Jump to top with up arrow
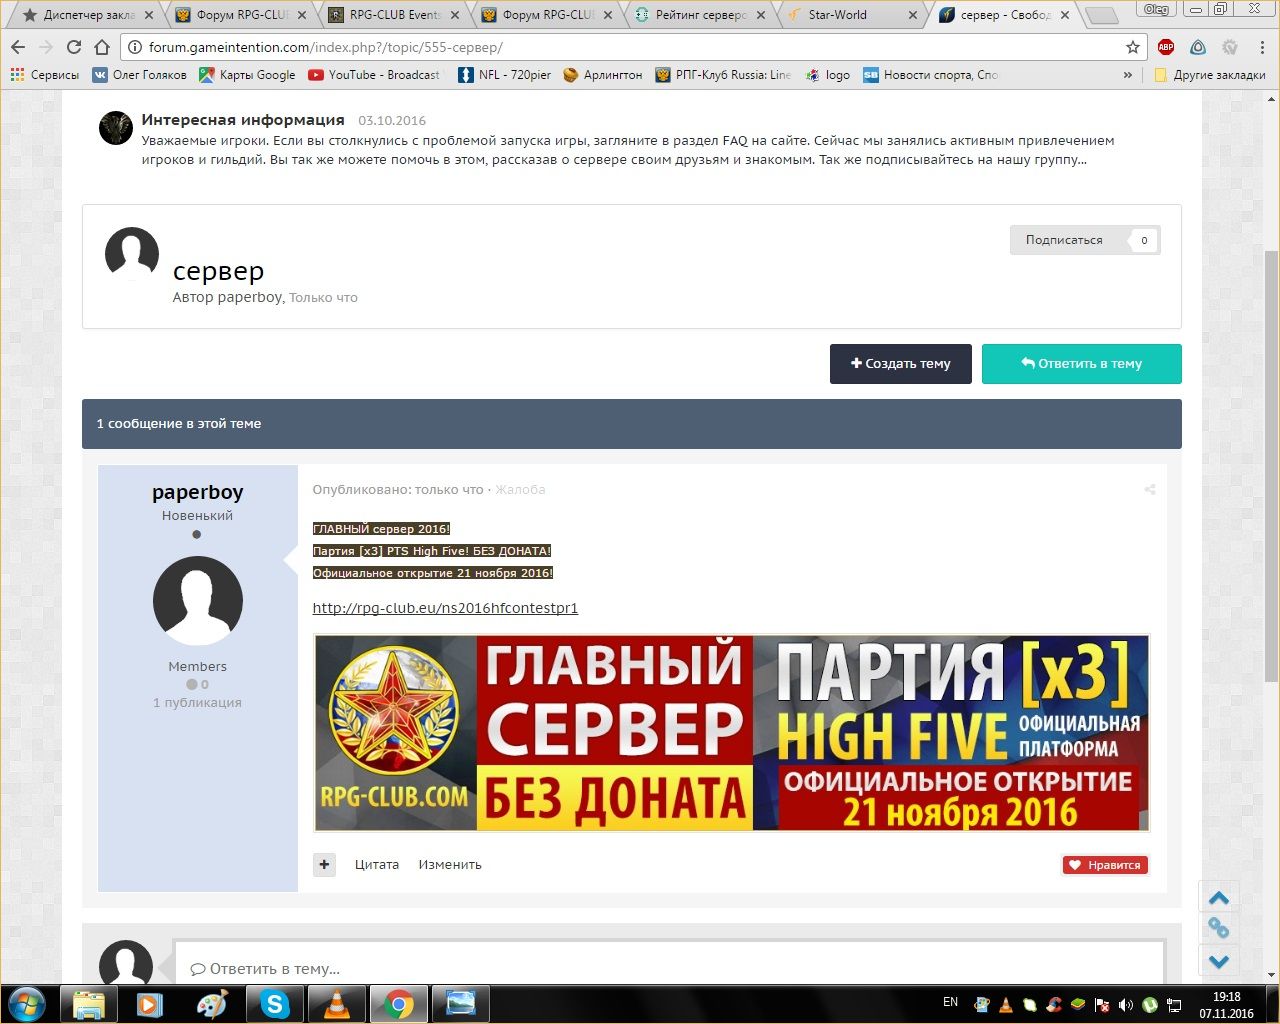The width and height of the screenshot is (1280, 1024). [x=1219, y=897]
